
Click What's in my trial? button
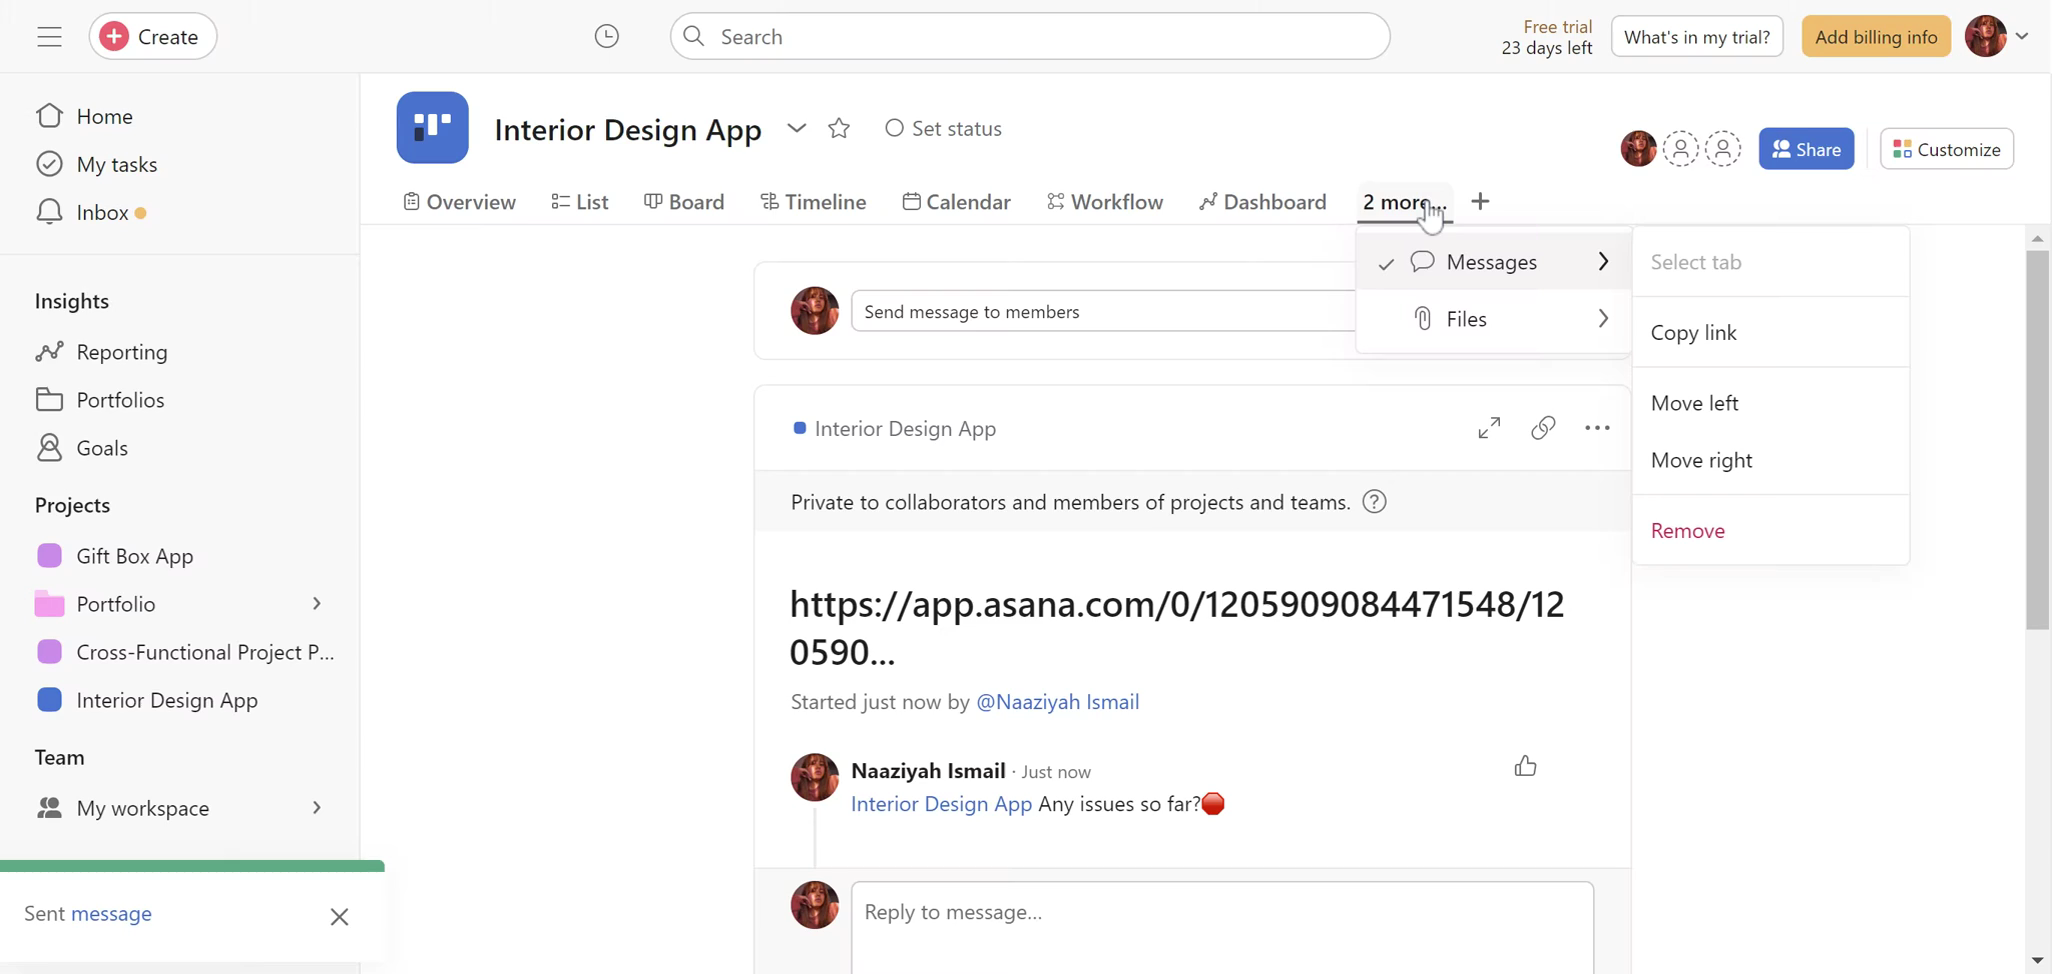tap(1697, 36)
